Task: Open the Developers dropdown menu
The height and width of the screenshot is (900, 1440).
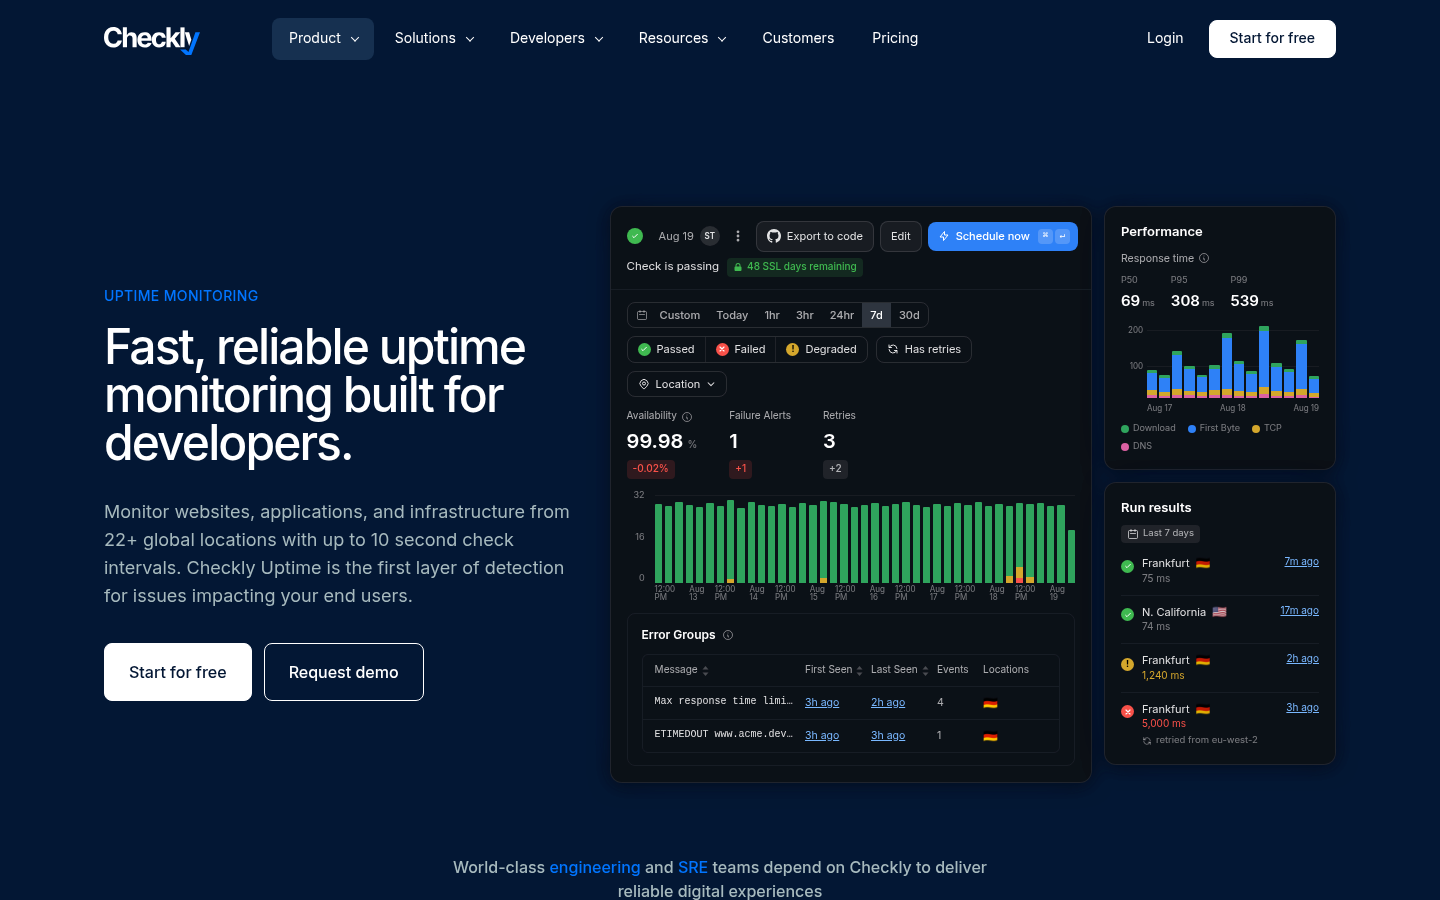Action: pyautogui.click(x=556, y=39)
